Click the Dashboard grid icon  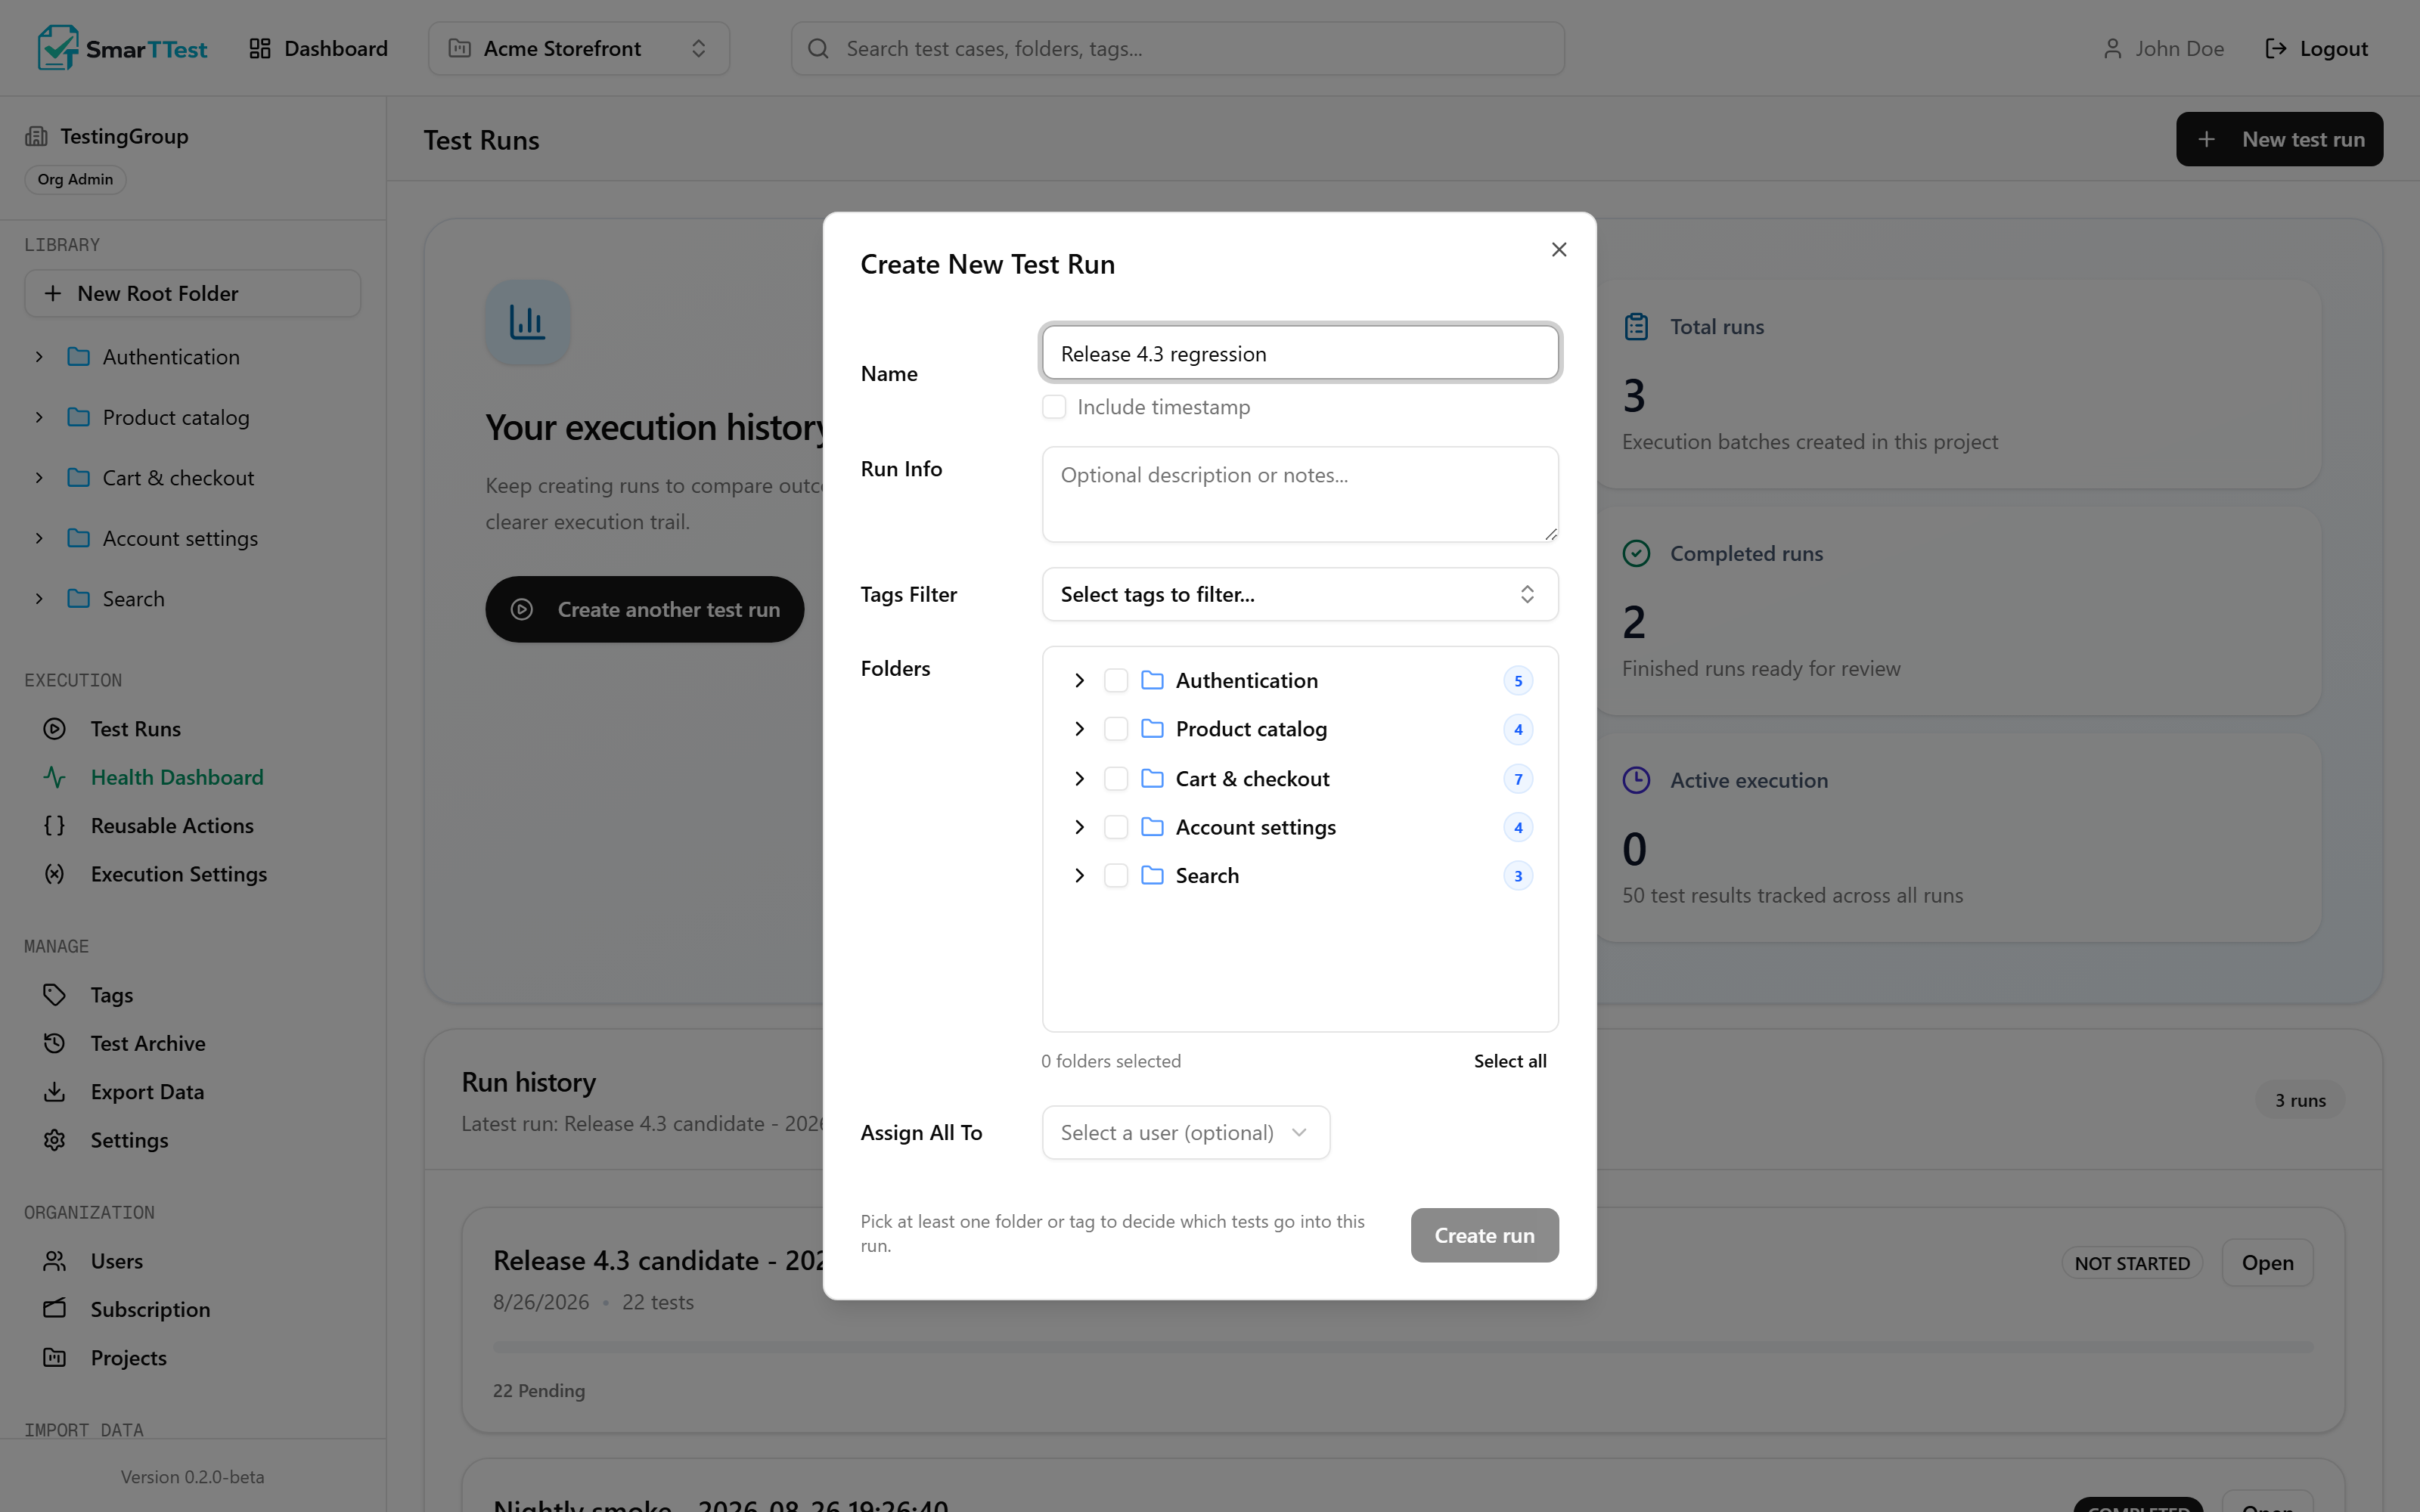260,48
